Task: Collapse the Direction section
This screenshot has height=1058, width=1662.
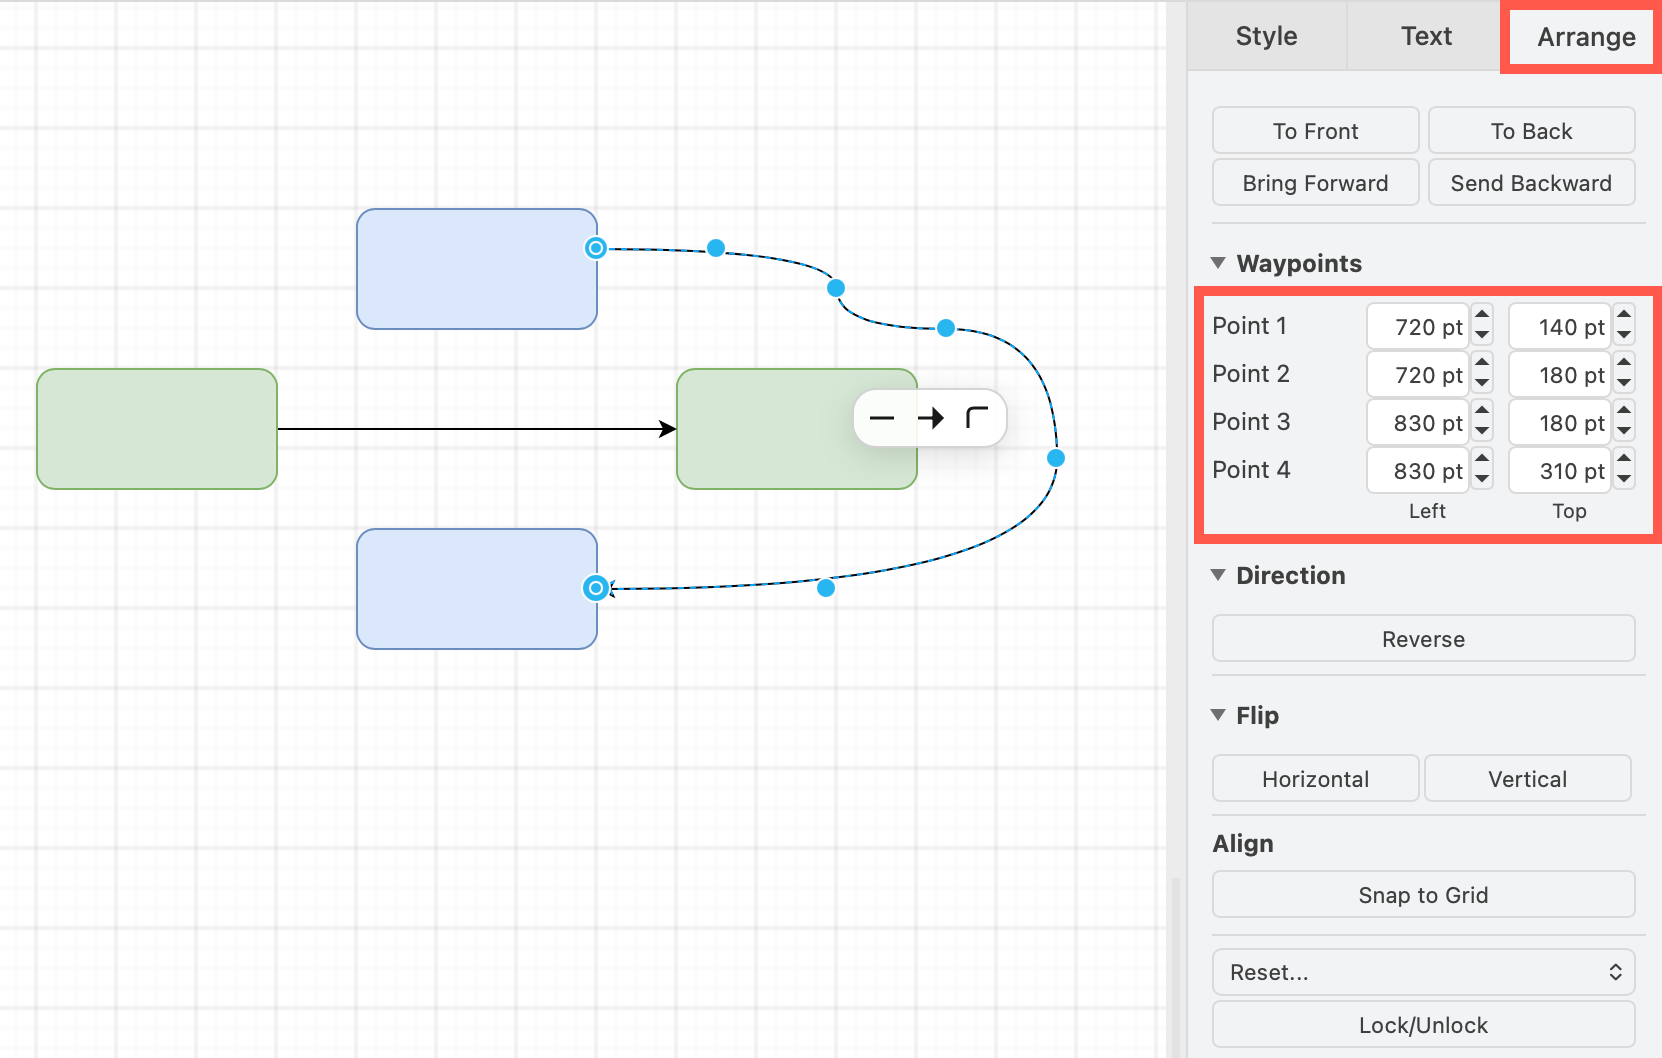Action: (x=1218, y=575)
